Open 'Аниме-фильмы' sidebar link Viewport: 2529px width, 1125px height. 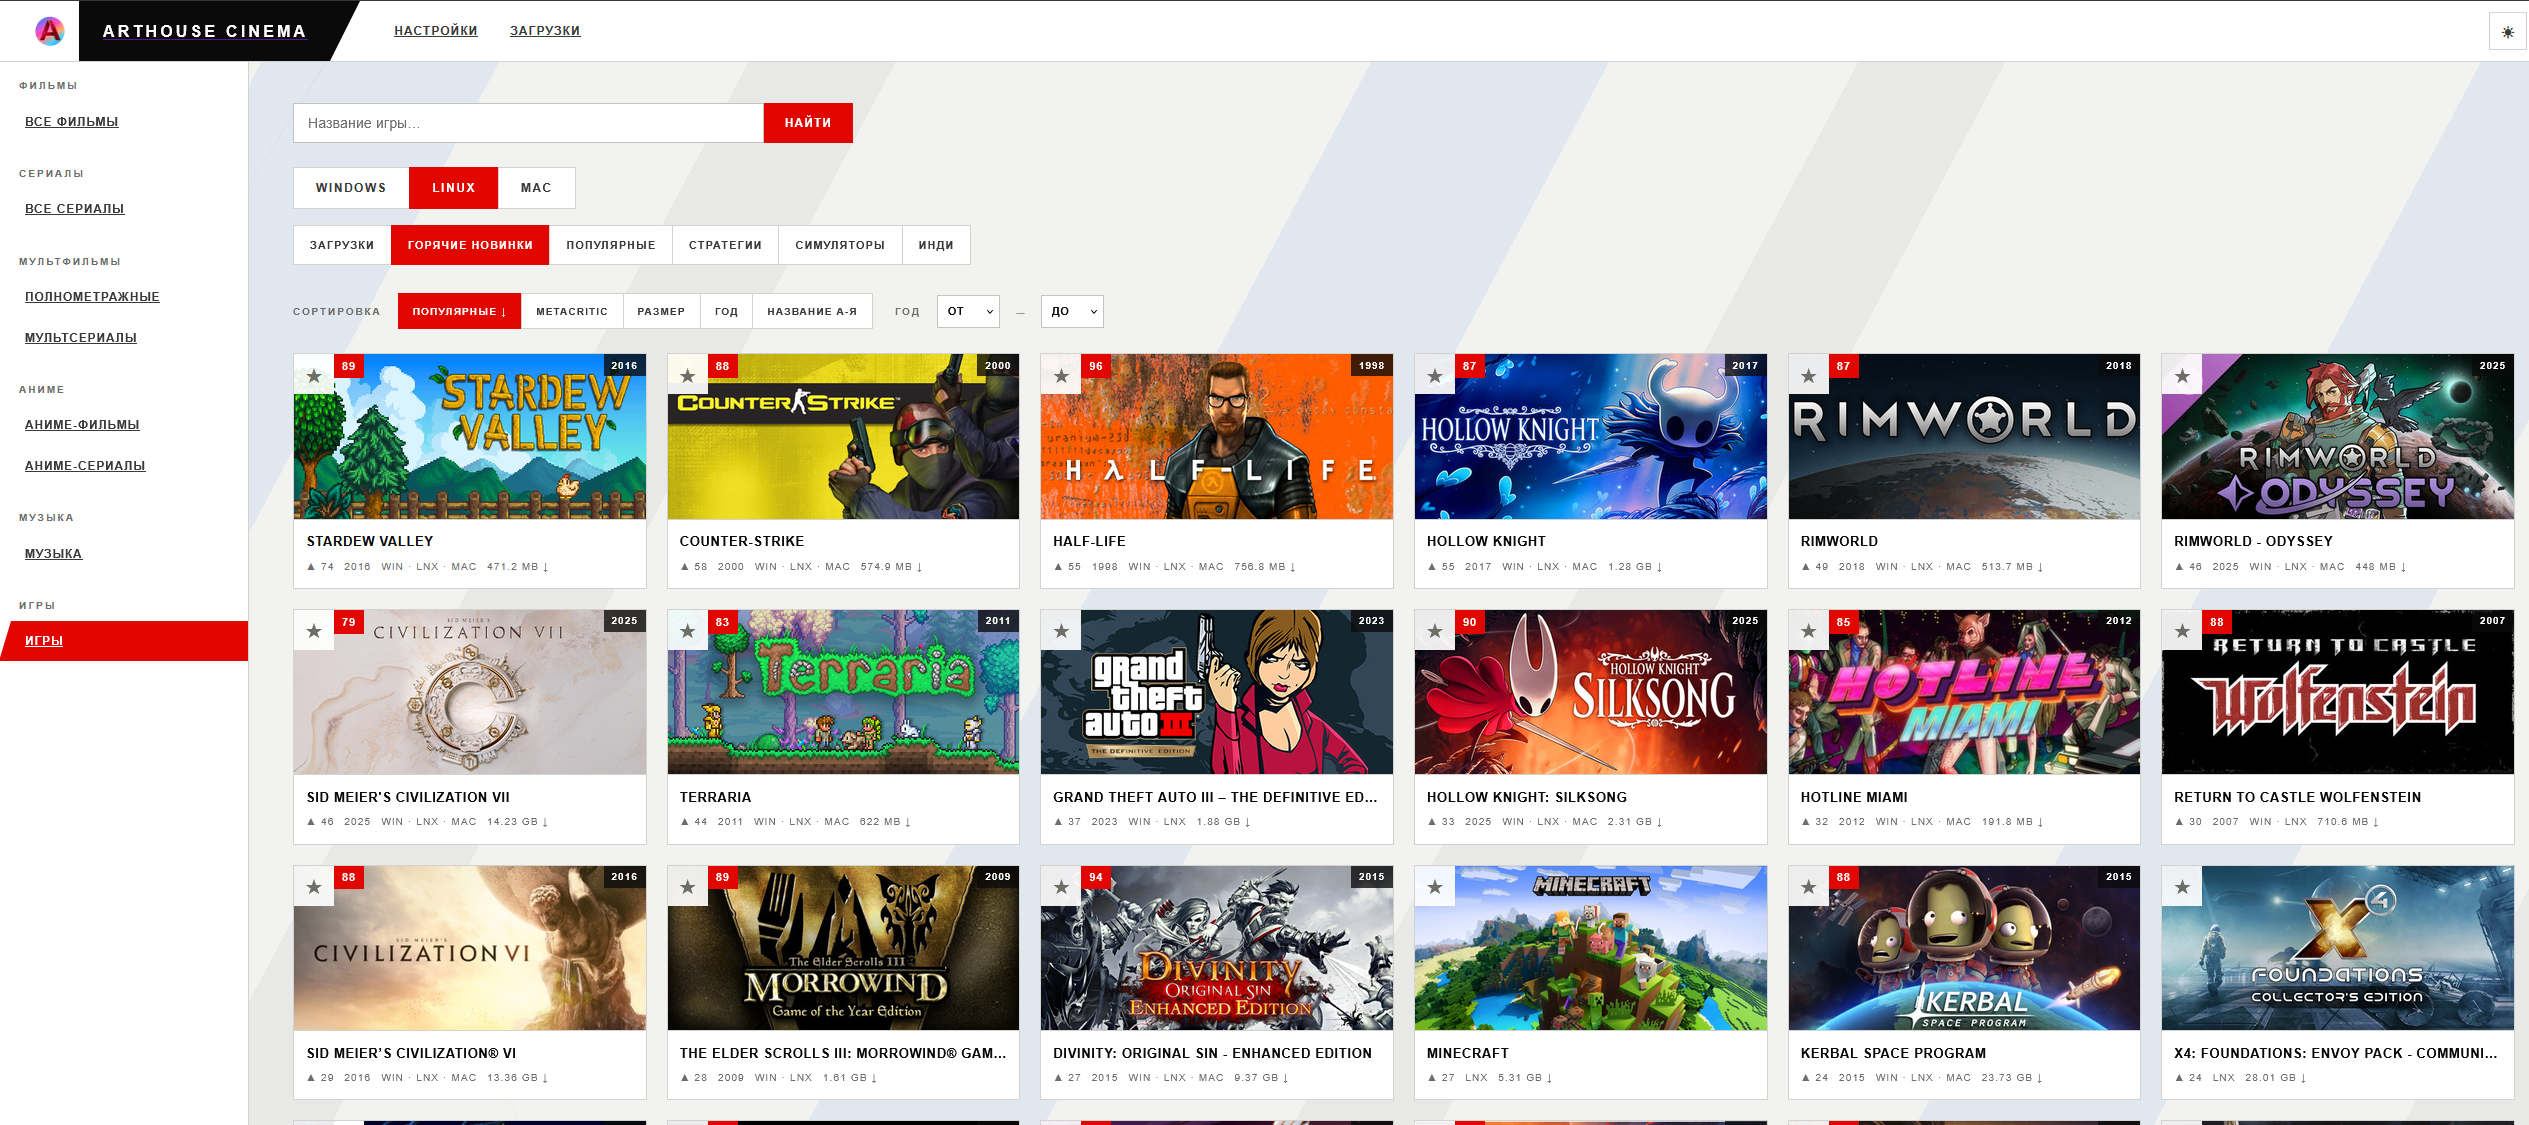pos(82,425)
